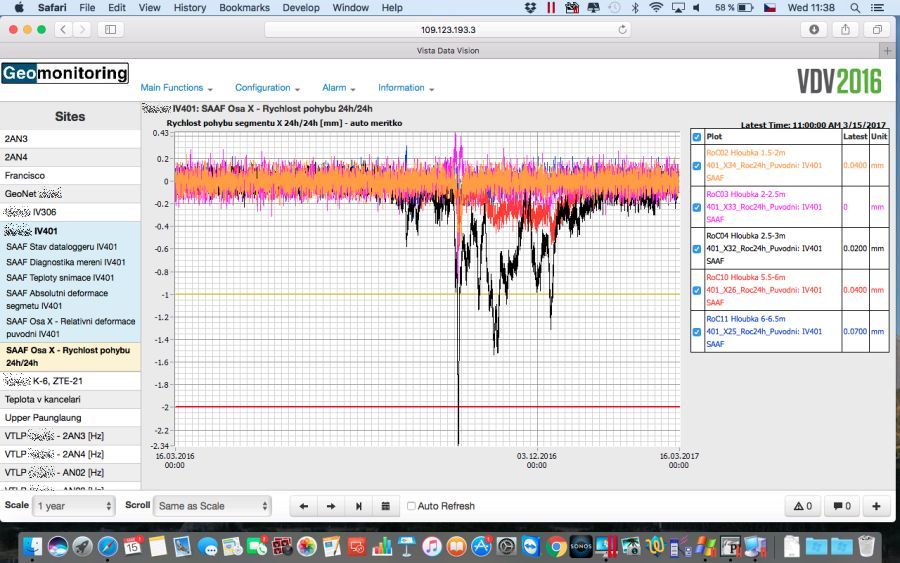The width and height of the screenshot is (900, 563).
Task: Open the Window menu
Action: (351, 7)
